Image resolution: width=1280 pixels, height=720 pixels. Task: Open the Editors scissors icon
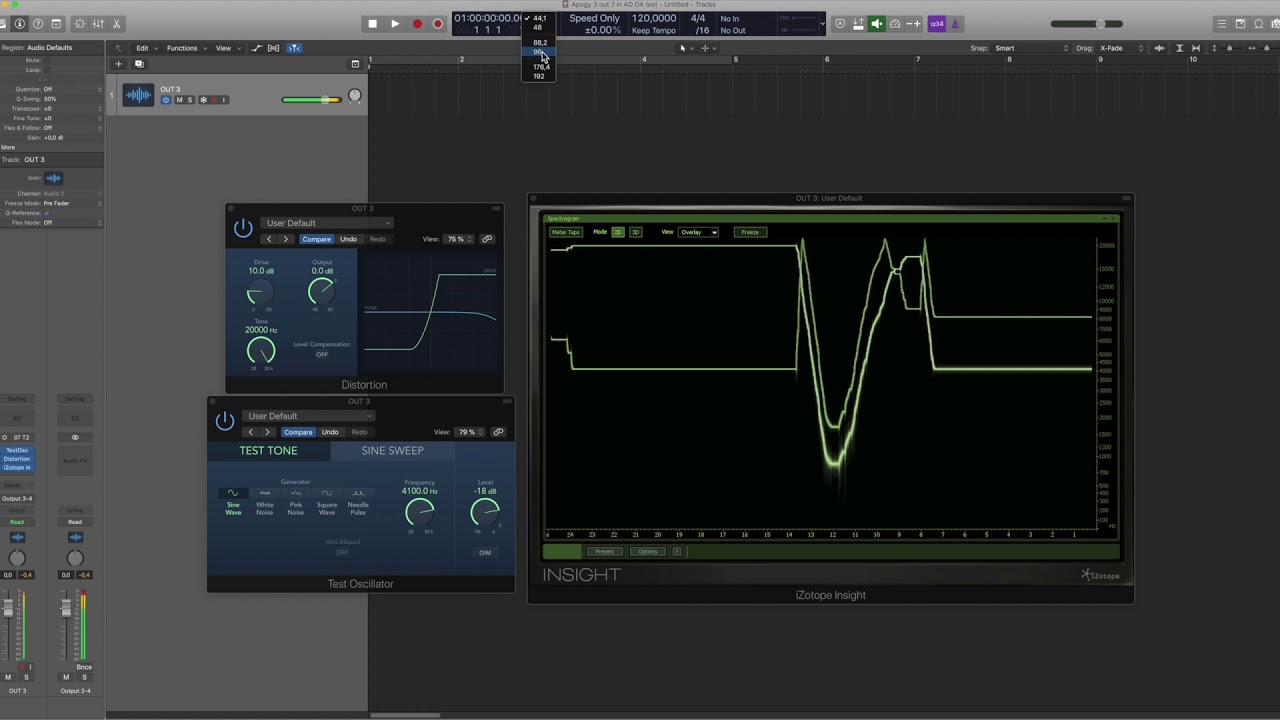(116, 24)
